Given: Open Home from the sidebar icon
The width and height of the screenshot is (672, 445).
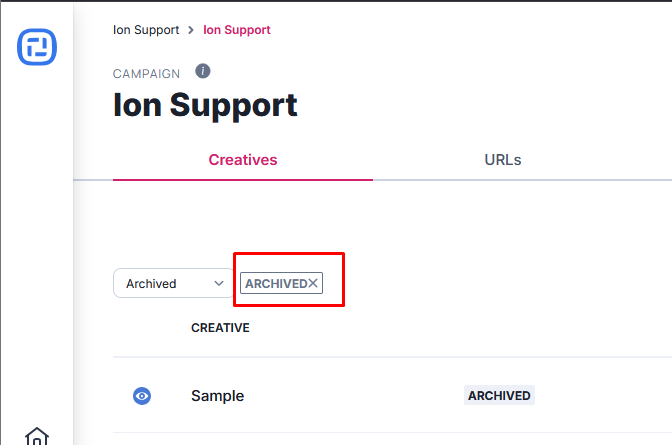Looking at the screenshot, I should pyautogui.click(x=37, y=437).
